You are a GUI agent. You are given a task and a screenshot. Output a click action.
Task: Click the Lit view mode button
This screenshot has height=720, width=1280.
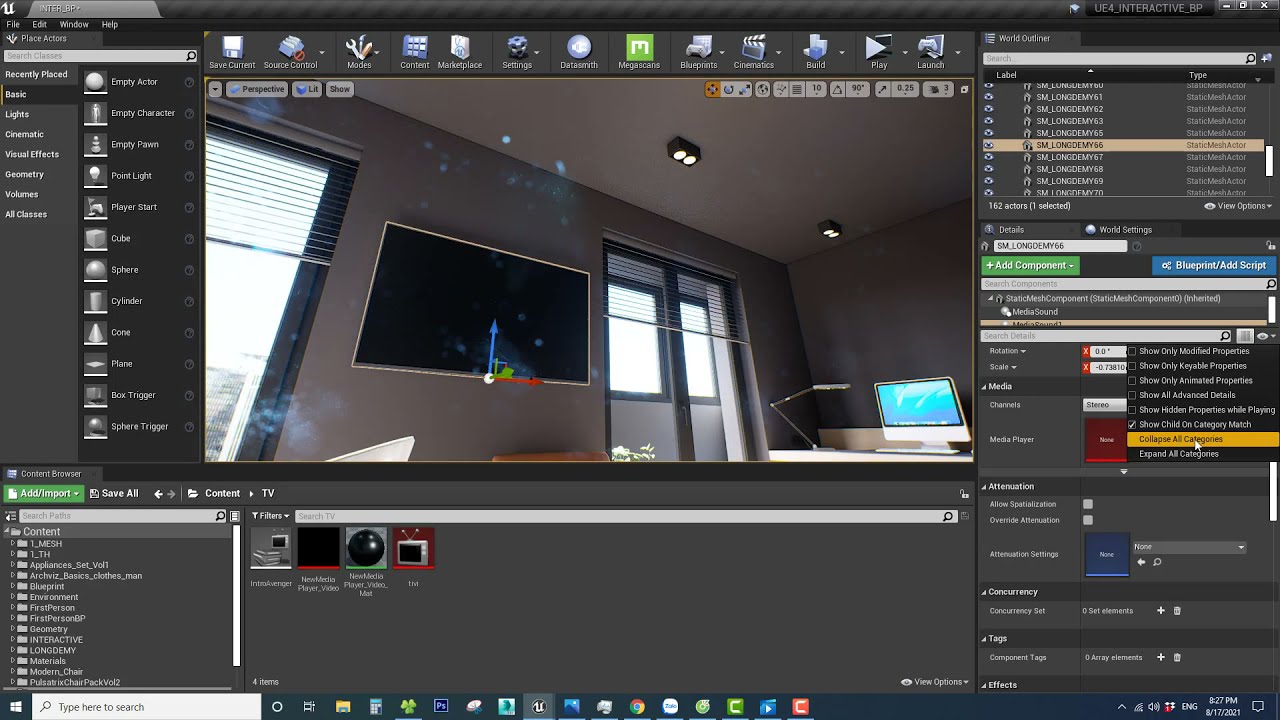(x=307, y=89)
